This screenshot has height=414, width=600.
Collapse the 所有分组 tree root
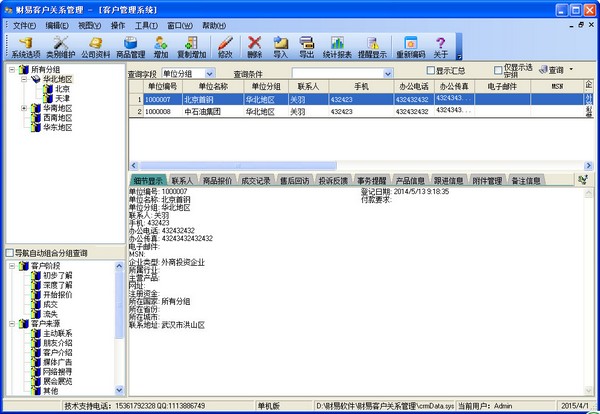coord(12,70)
